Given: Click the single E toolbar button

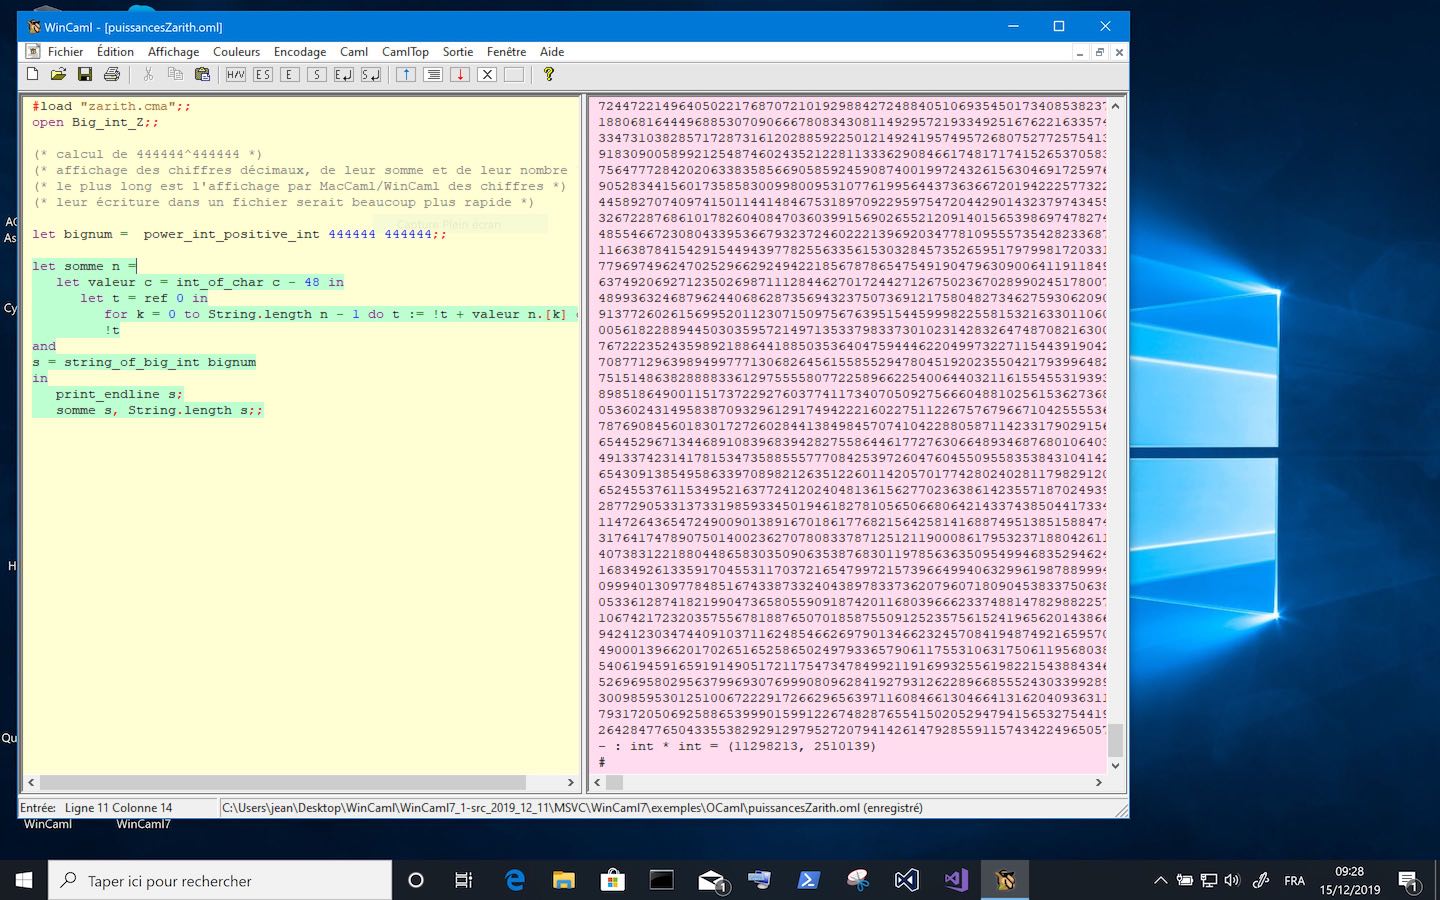Looking at the screenshot, I should pyautogui.click(x=290, y=74).
